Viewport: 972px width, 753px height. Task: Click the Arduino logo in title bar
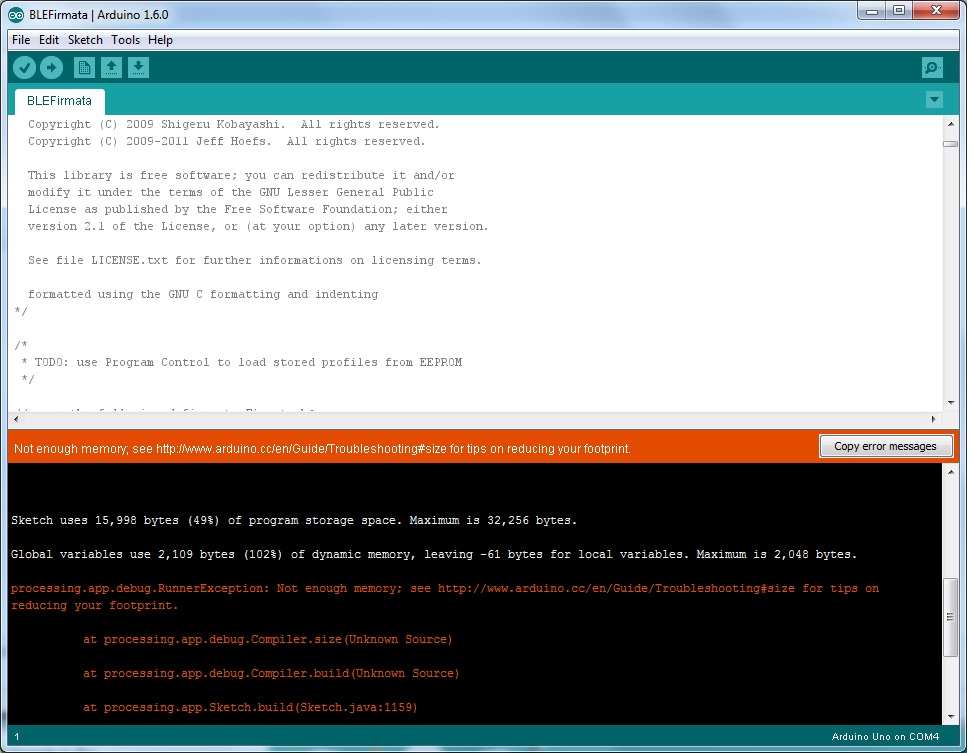16,15
